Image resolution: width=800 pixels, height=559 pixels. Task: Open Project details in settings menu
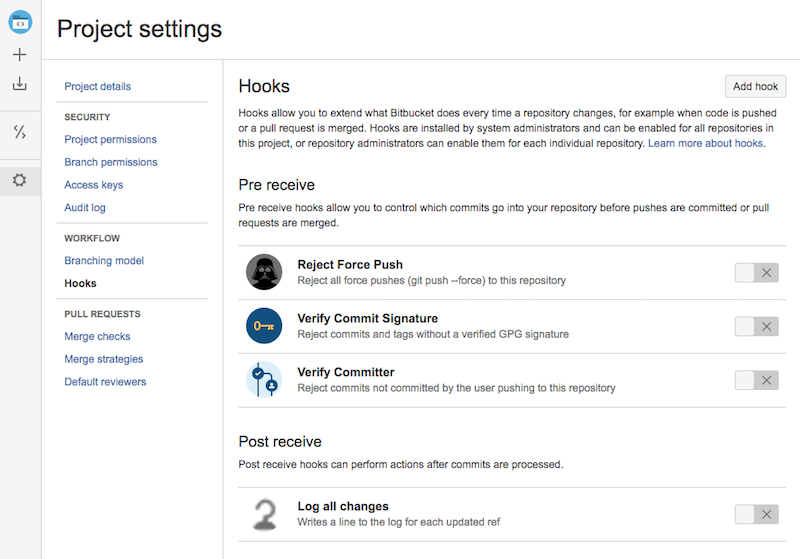[x=97, y=86]
